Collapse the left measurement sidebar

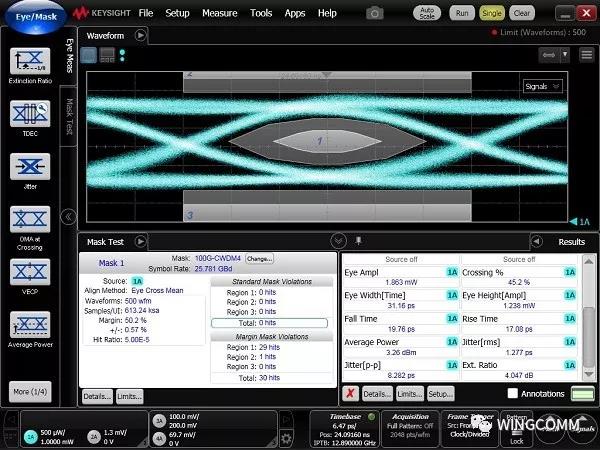[x=68, y=216]
